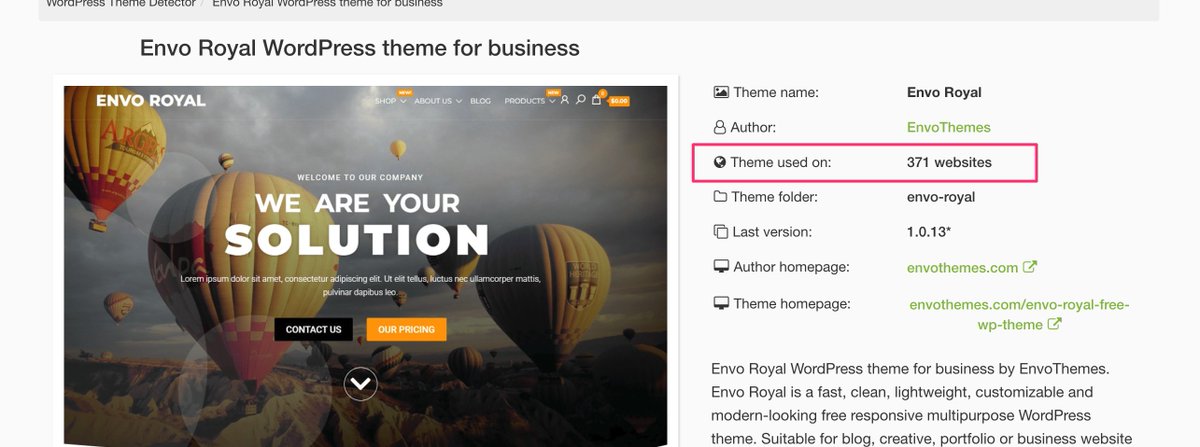Screen dimensions: 1200x447
Task: Click the copy icon beside Last version
Action: (x=720, y=232)
